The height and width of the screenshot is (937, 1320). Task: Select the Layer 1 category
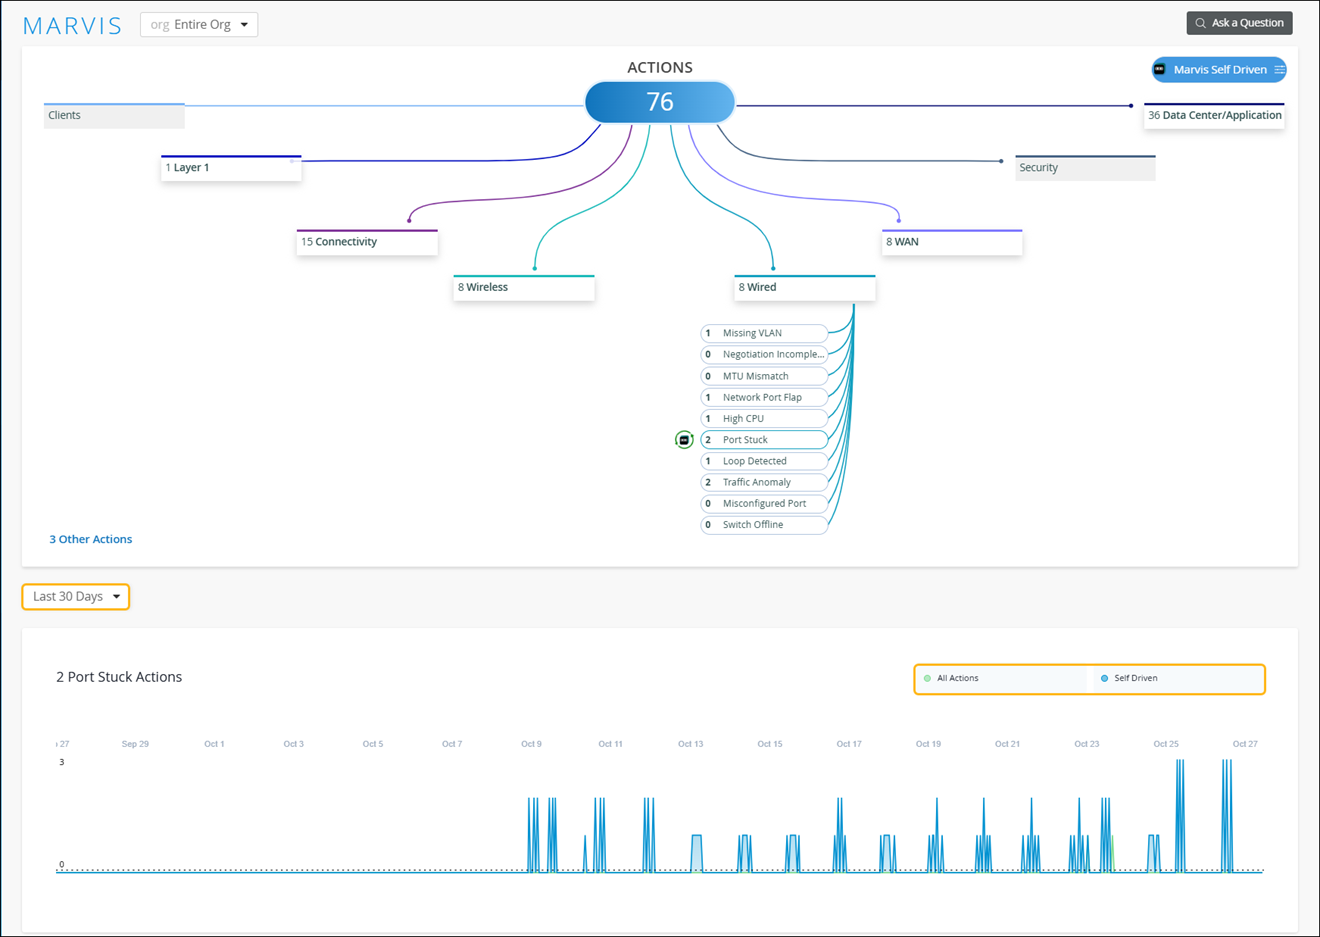(x=231, y=168)
